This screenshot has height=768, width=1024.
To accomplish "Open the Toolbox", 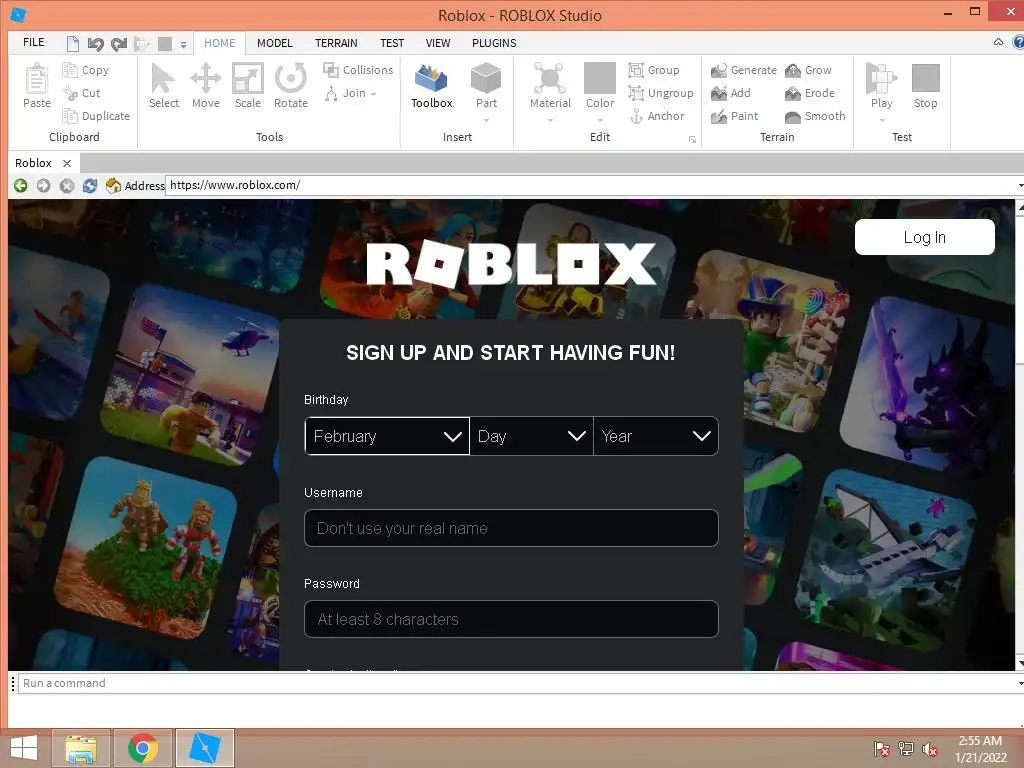I will (432, 86).
